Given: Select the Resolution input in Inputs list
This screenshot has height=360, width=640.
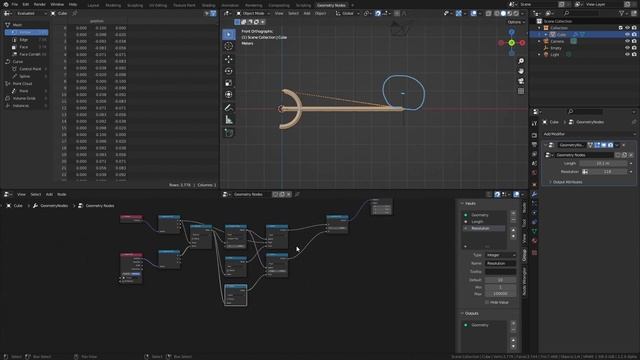Looking at the screenshot, I should click(484, 229).
